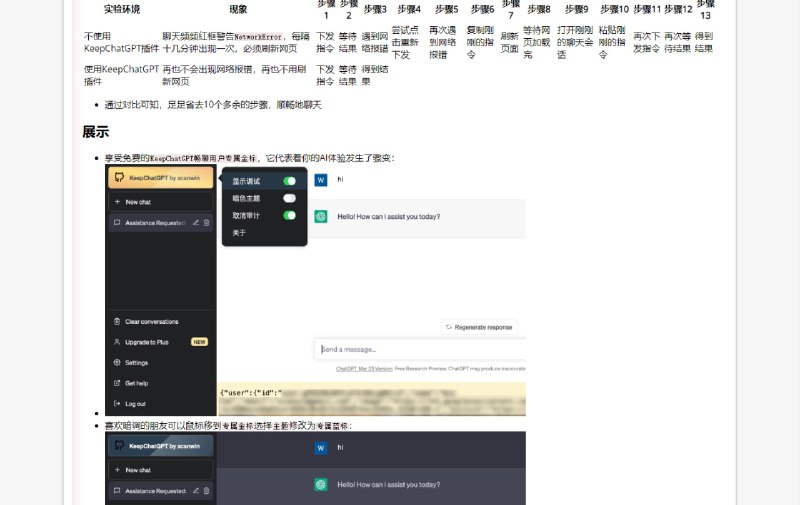Click the 现象 table header
The image size is (800, 505).
[x=238, y=9]
